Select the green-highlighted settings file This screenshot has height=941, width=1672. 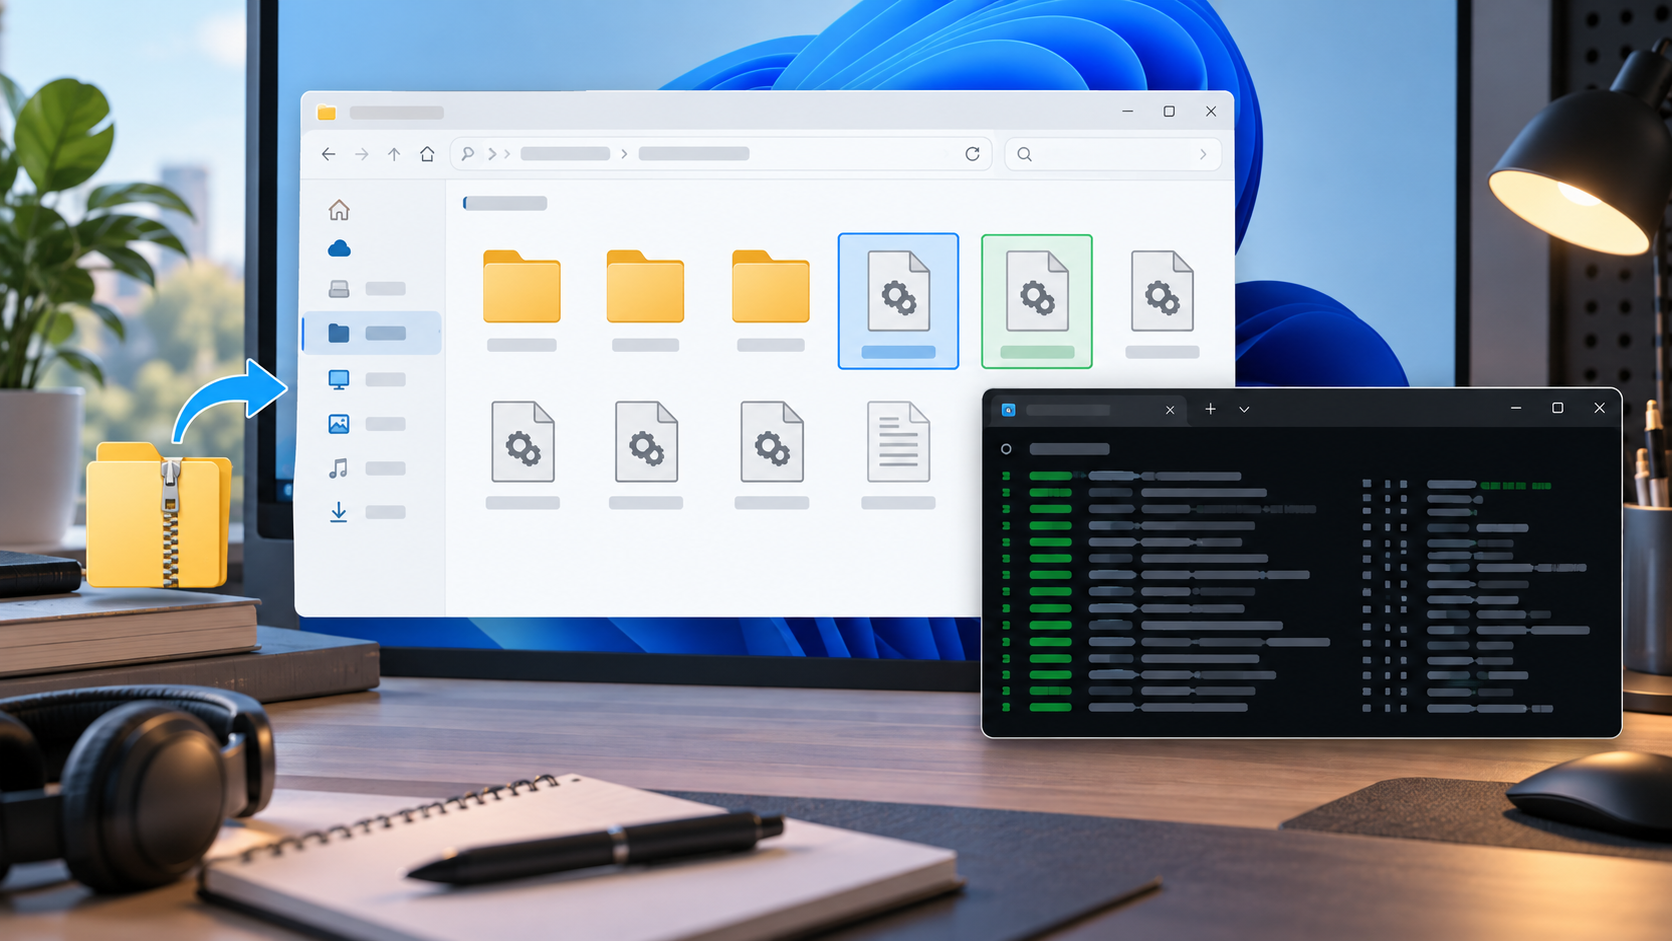pyautogui.click(x=1037, y=301)
